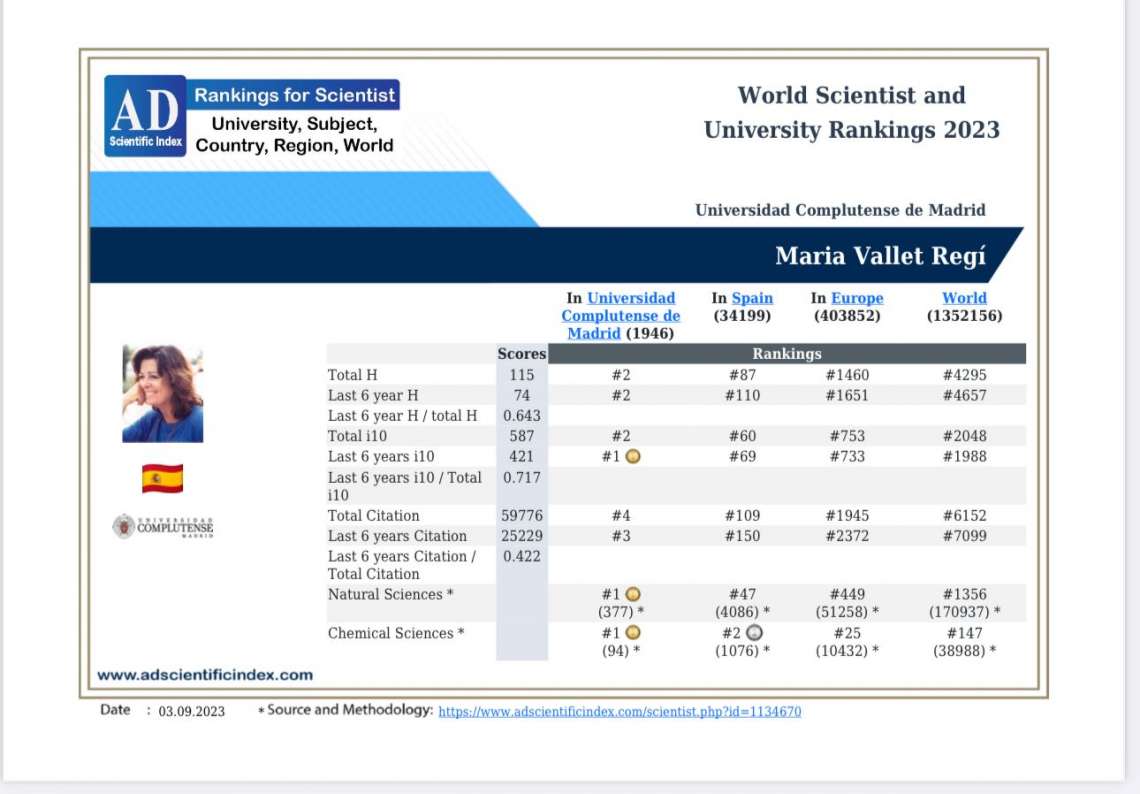Click Maria Vallet Regí's portrait photo
This screenshot has width=1140, height=794.
pos(163,393)
